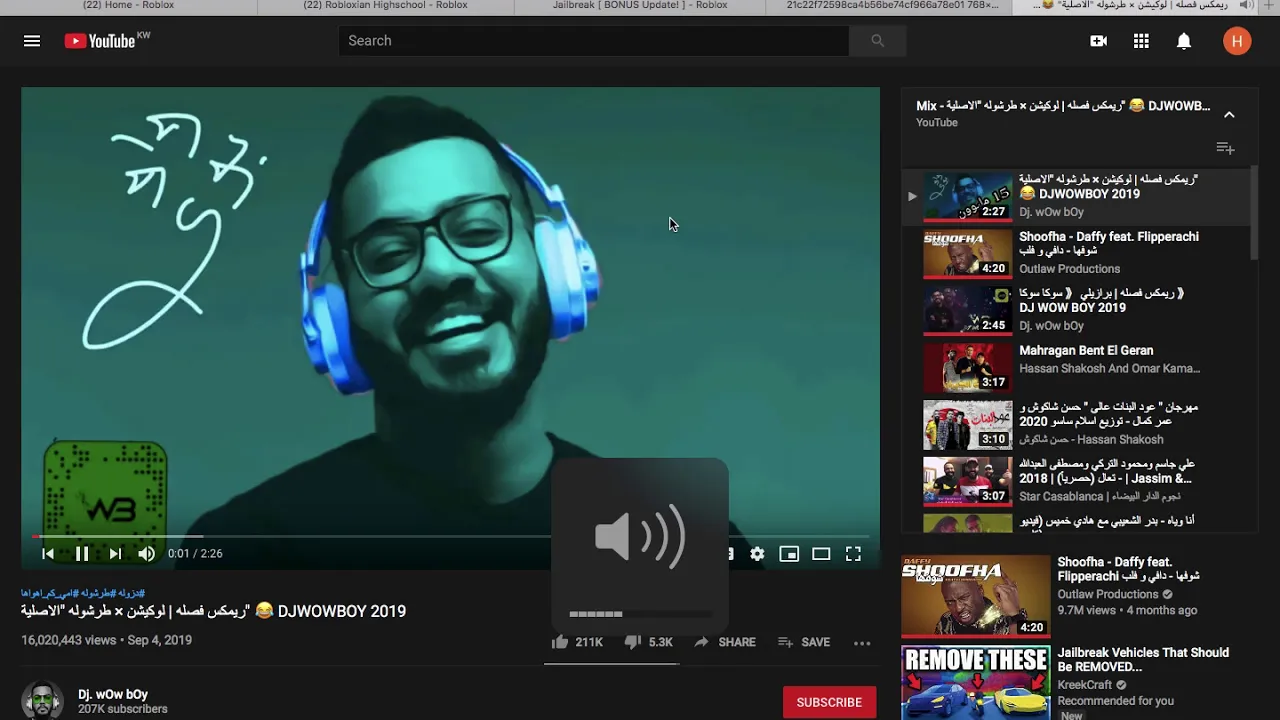1280x720 pixels.
Task: Save the video to a playlist
Action: (x=804, y=642)
